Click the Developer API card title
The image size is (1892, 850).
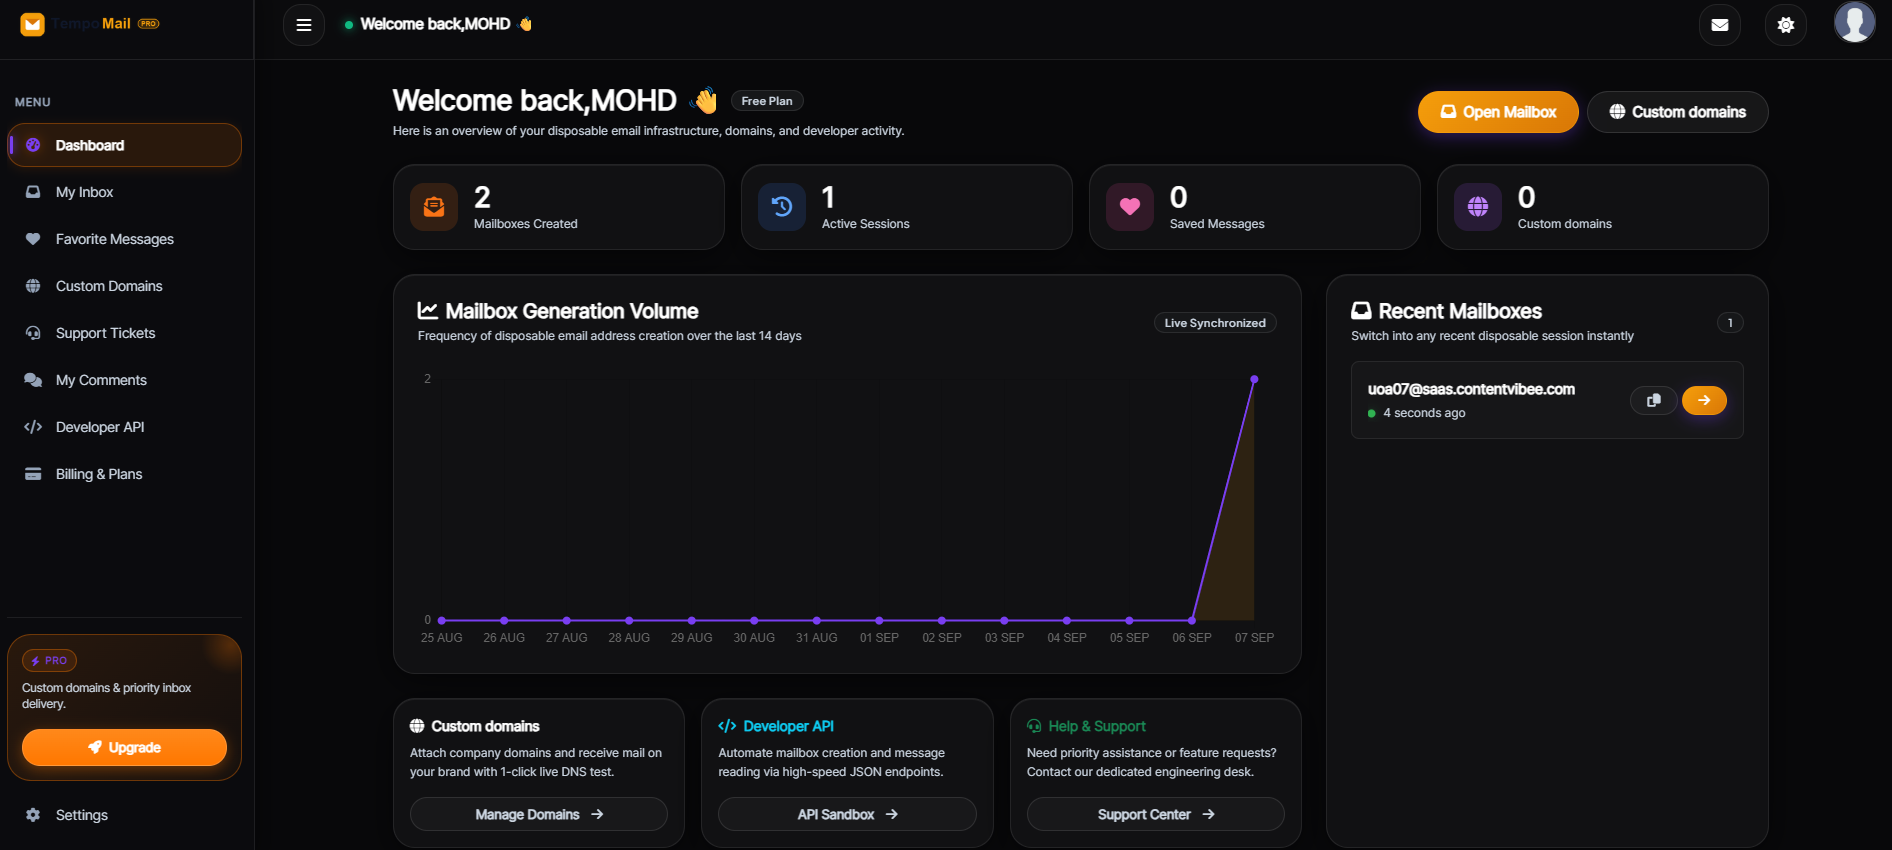coord(788,726)
